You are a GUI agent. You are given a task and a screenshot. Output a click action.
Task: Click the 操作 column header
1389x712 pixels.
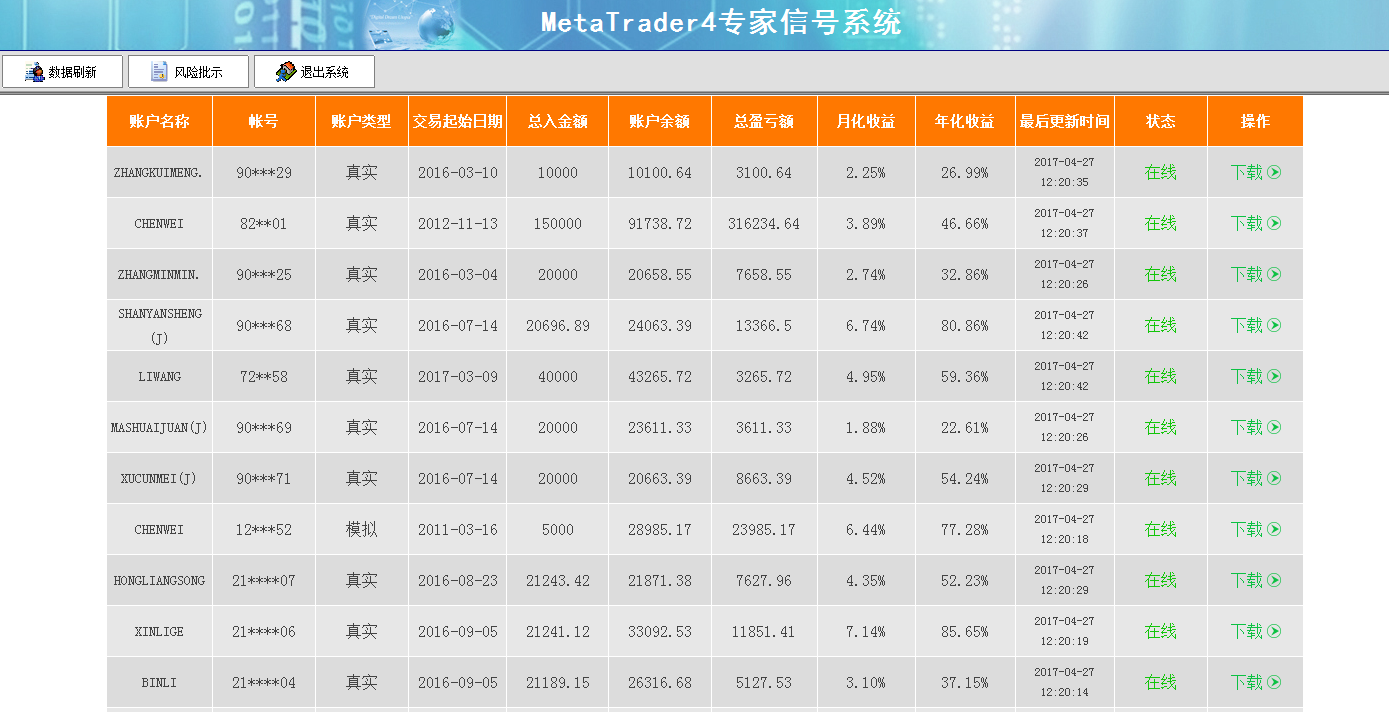(1255, 121)
